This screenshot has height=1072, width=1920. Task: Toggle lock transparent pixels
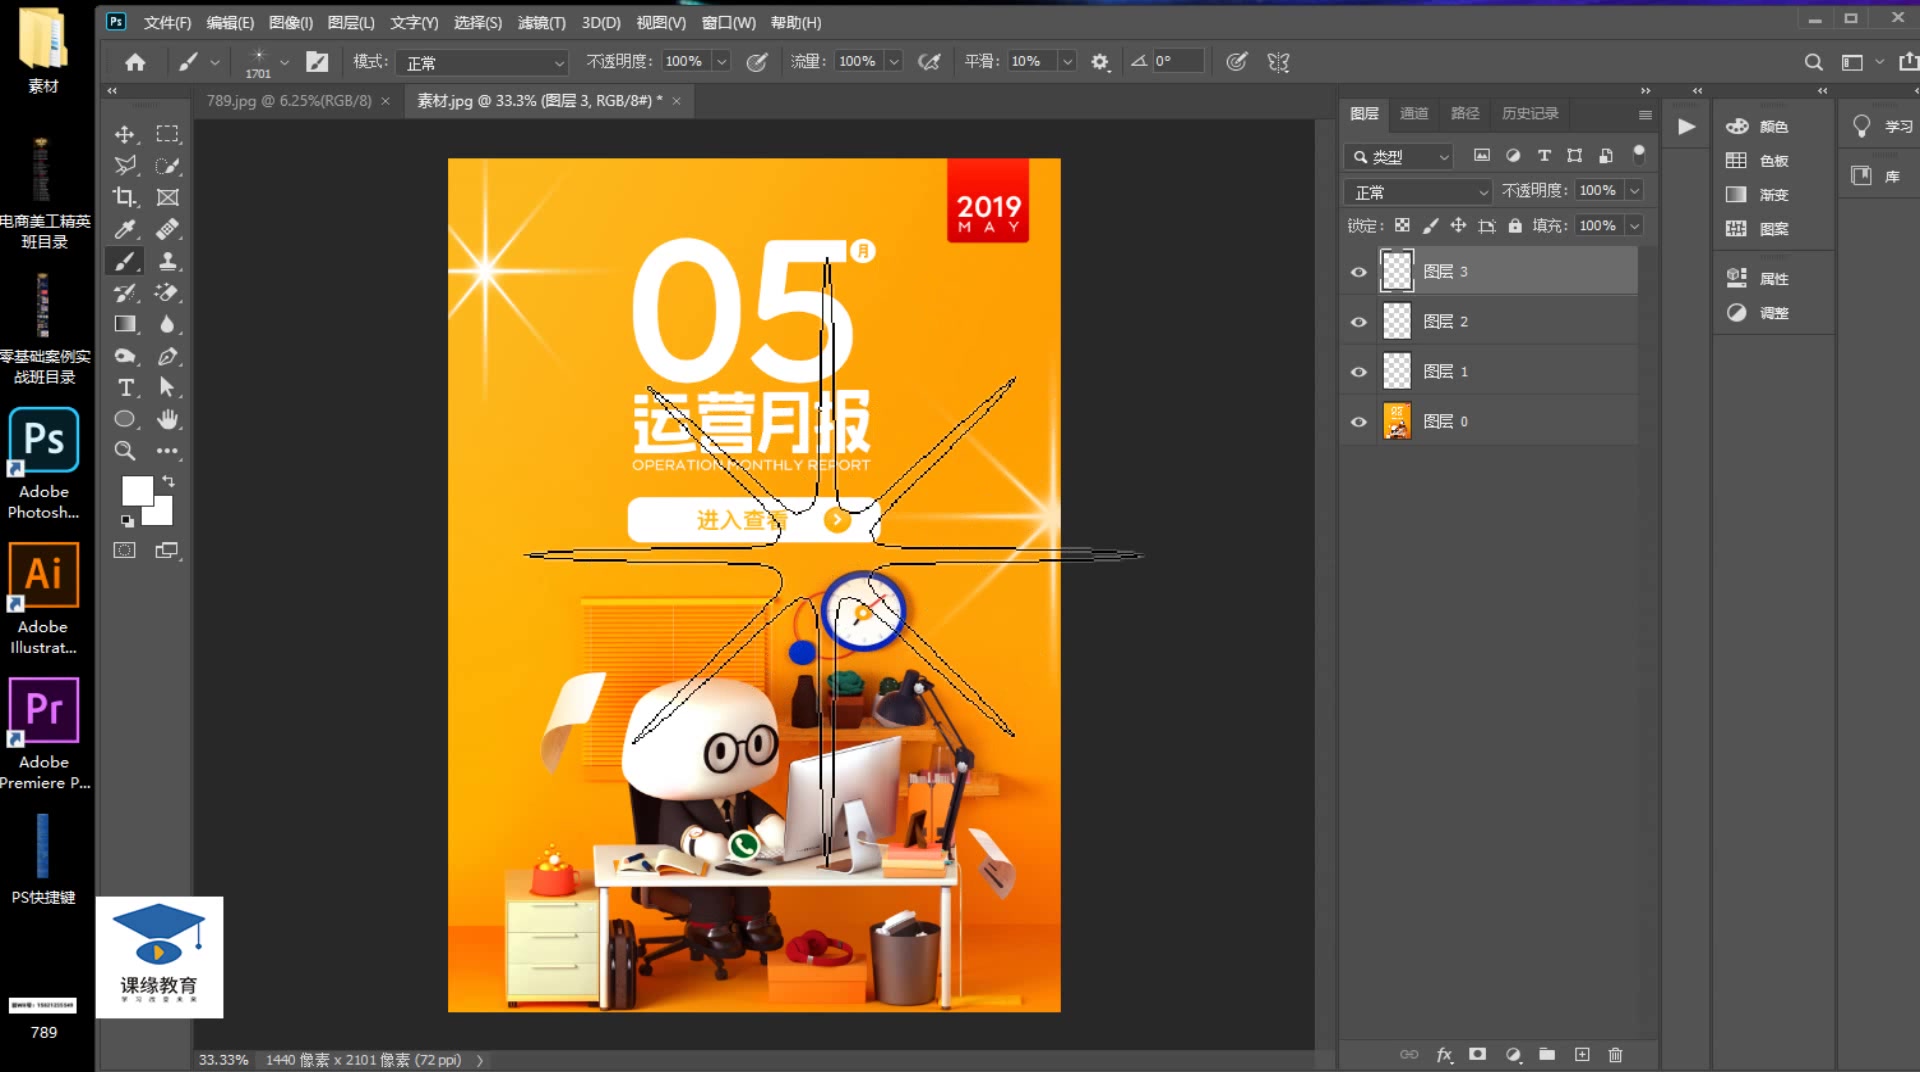[x=1402, y=226]
